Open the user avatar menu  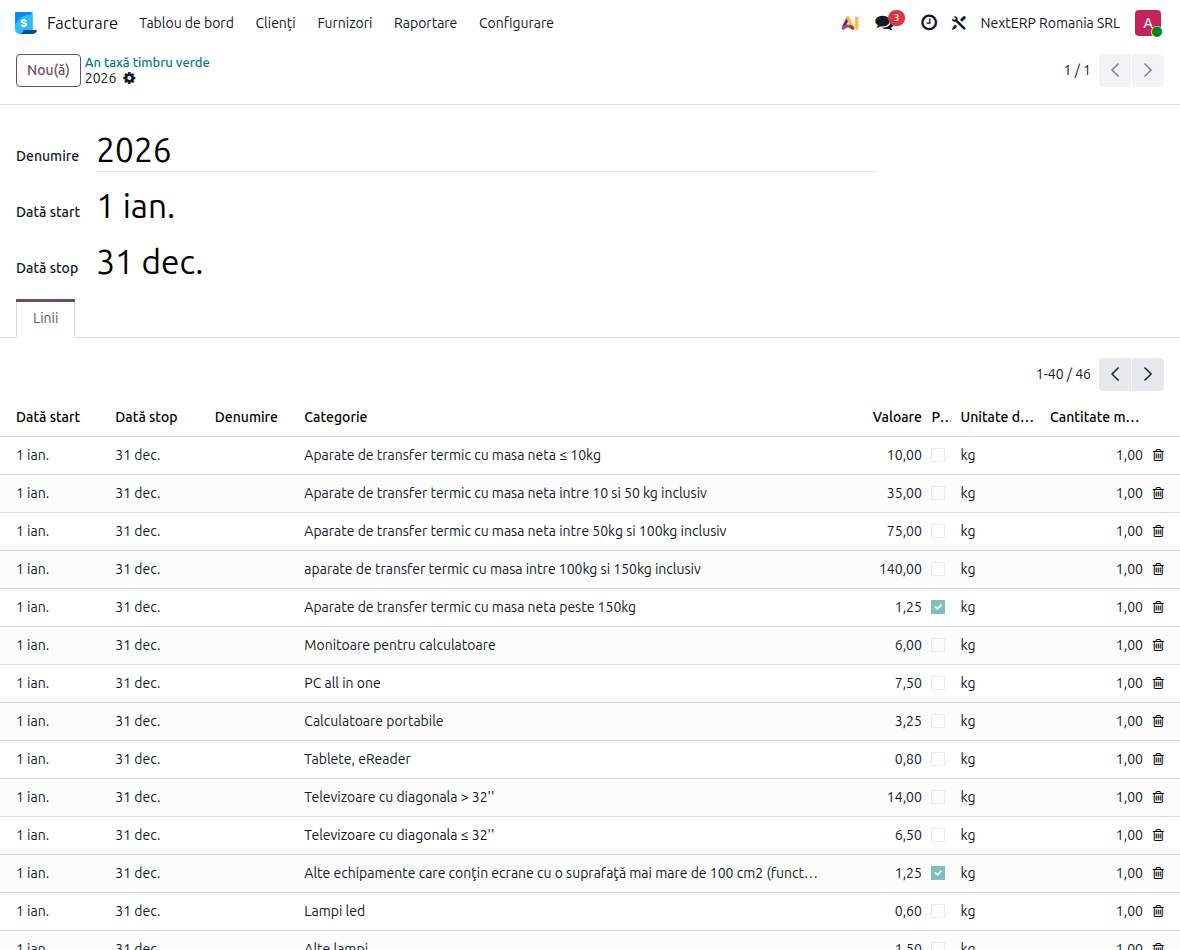point(1148,23)
